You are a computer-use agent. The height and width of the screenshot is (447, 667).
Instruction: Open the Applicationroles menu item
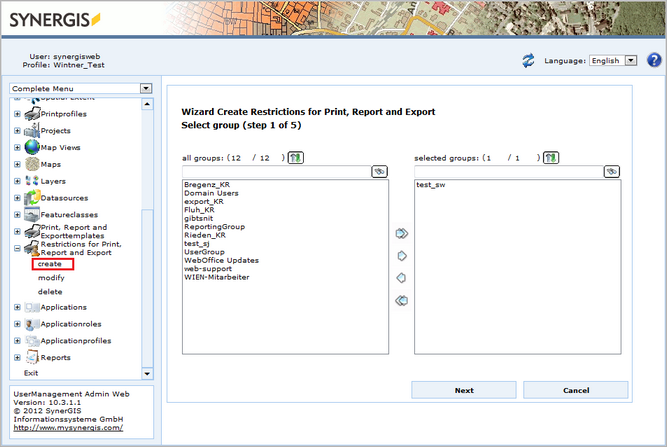(71, 324)
